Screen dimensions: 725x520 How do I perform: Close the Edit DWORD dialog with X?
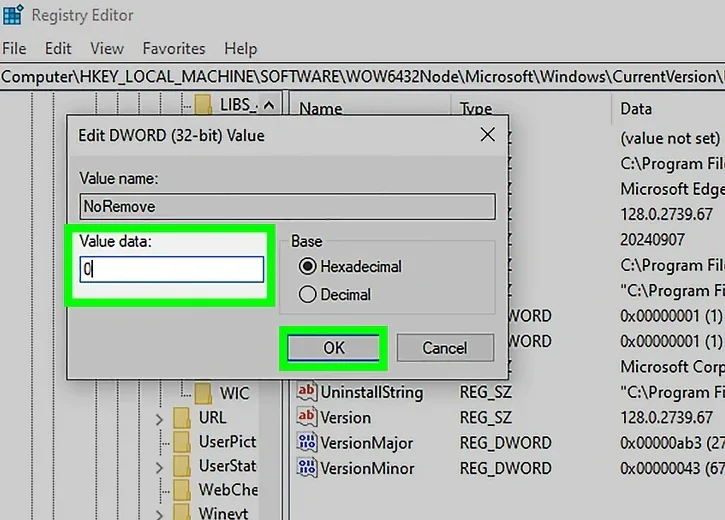pyautogui.click(x=487, y=133)
